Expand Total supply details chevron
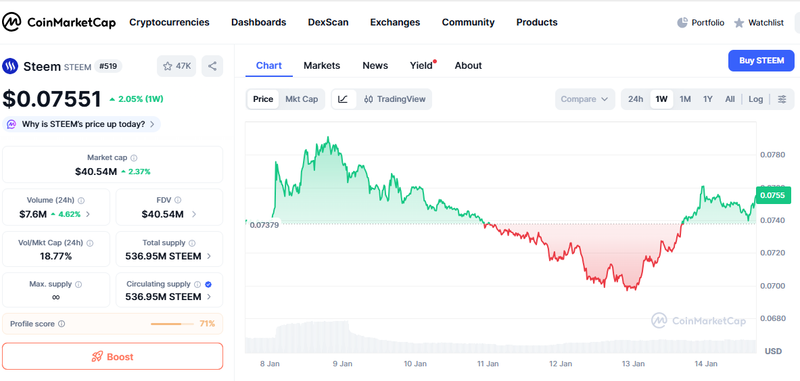800x381 pixels. (x=209, y=256)
